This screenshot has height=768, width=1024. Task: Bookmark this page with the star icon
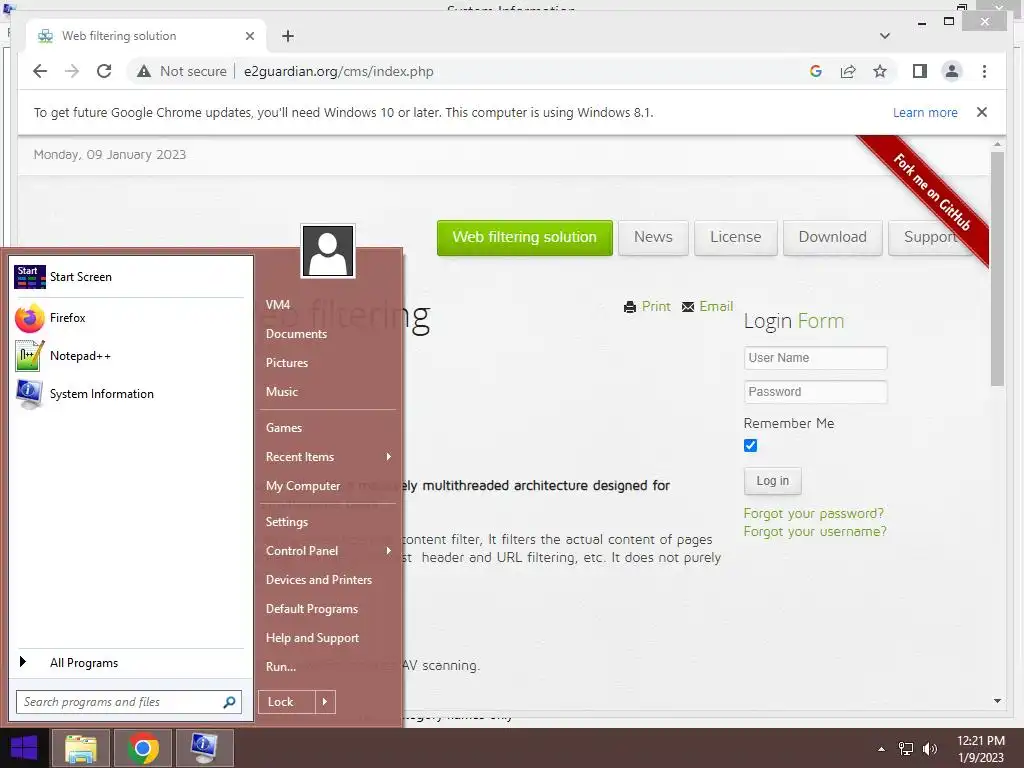coord(880,71)
